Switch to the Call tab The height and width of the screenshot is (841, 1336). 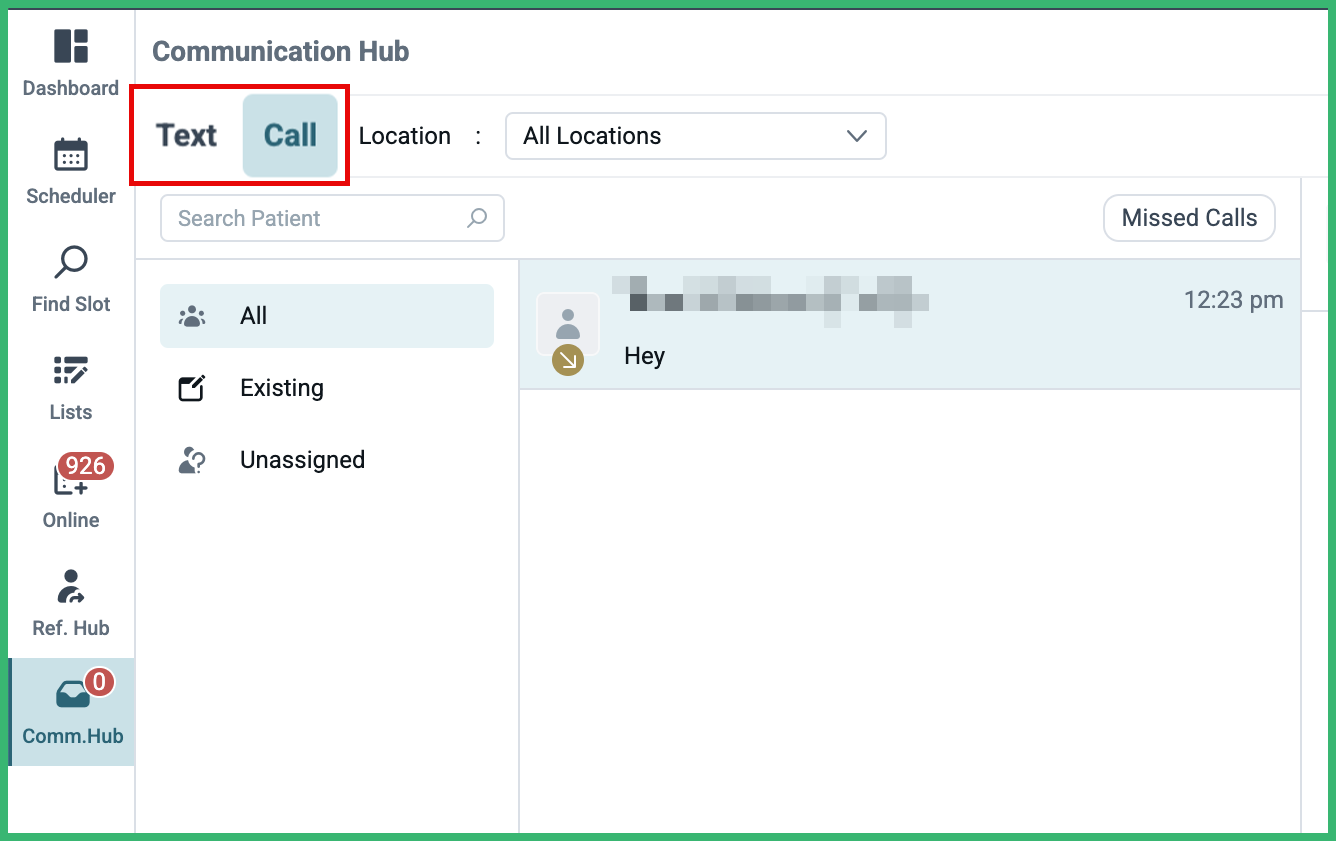pyautogui.click(x=290, y=135)
